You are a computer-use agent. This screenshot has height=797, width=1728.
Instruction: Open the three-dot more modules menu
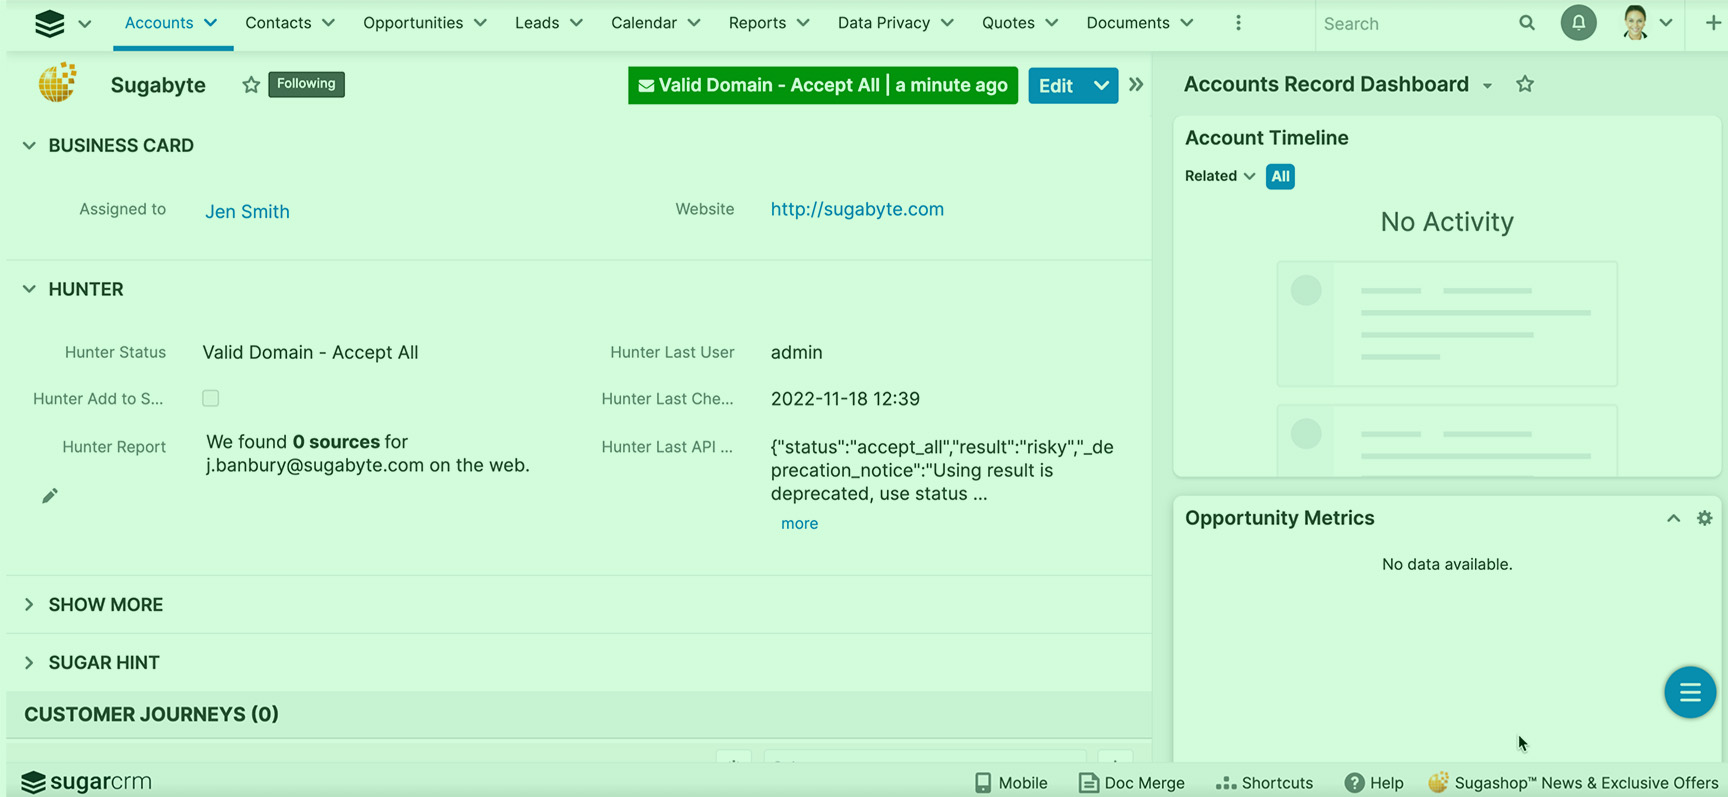1238,23
